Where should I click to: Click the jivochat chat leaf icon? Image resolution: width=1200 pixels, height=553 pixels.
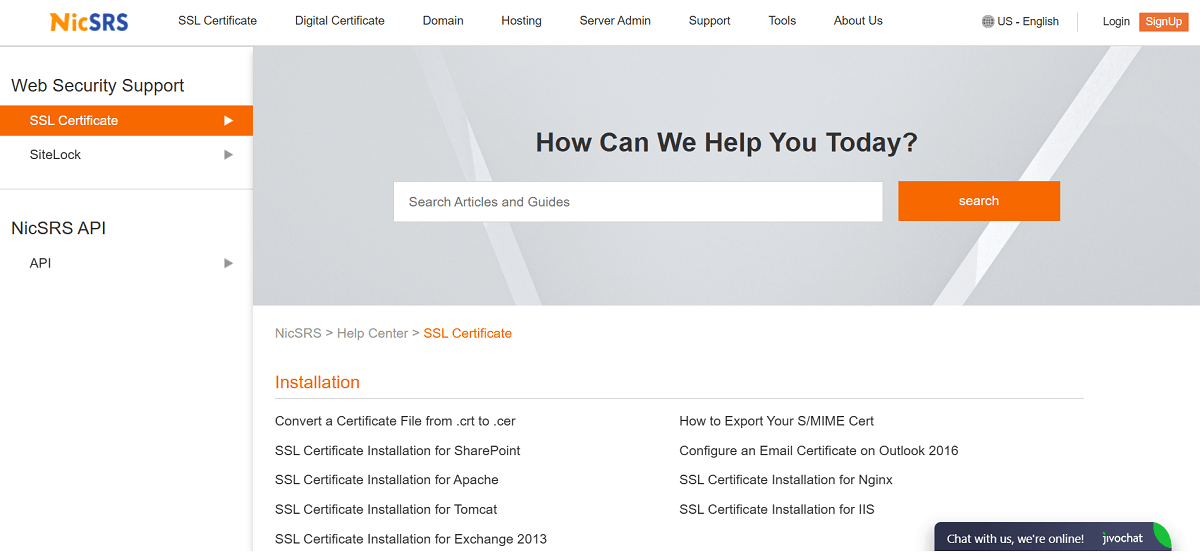coord(1161,535)
